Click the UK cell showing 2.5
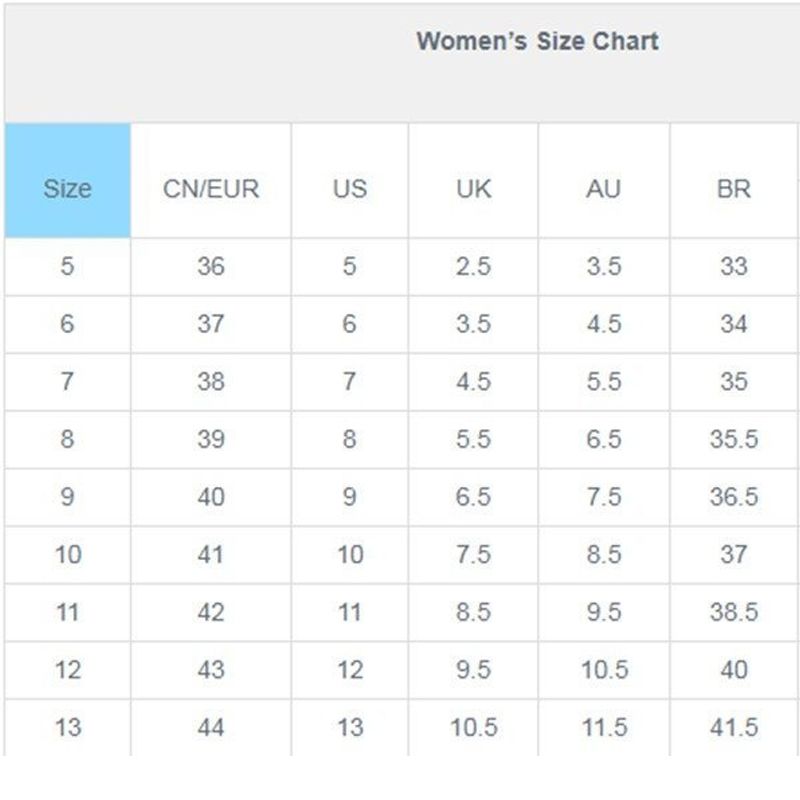Screen dimensions: 800x800 [473, 267]
